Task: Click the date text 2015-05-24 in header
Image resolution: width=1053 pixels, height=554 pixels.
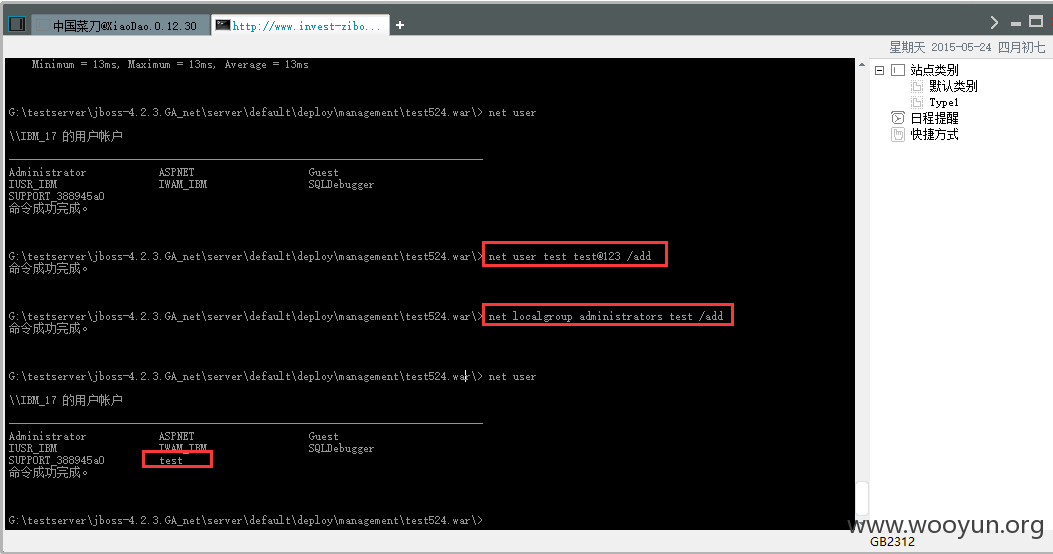Action: (x=963, y=47)
